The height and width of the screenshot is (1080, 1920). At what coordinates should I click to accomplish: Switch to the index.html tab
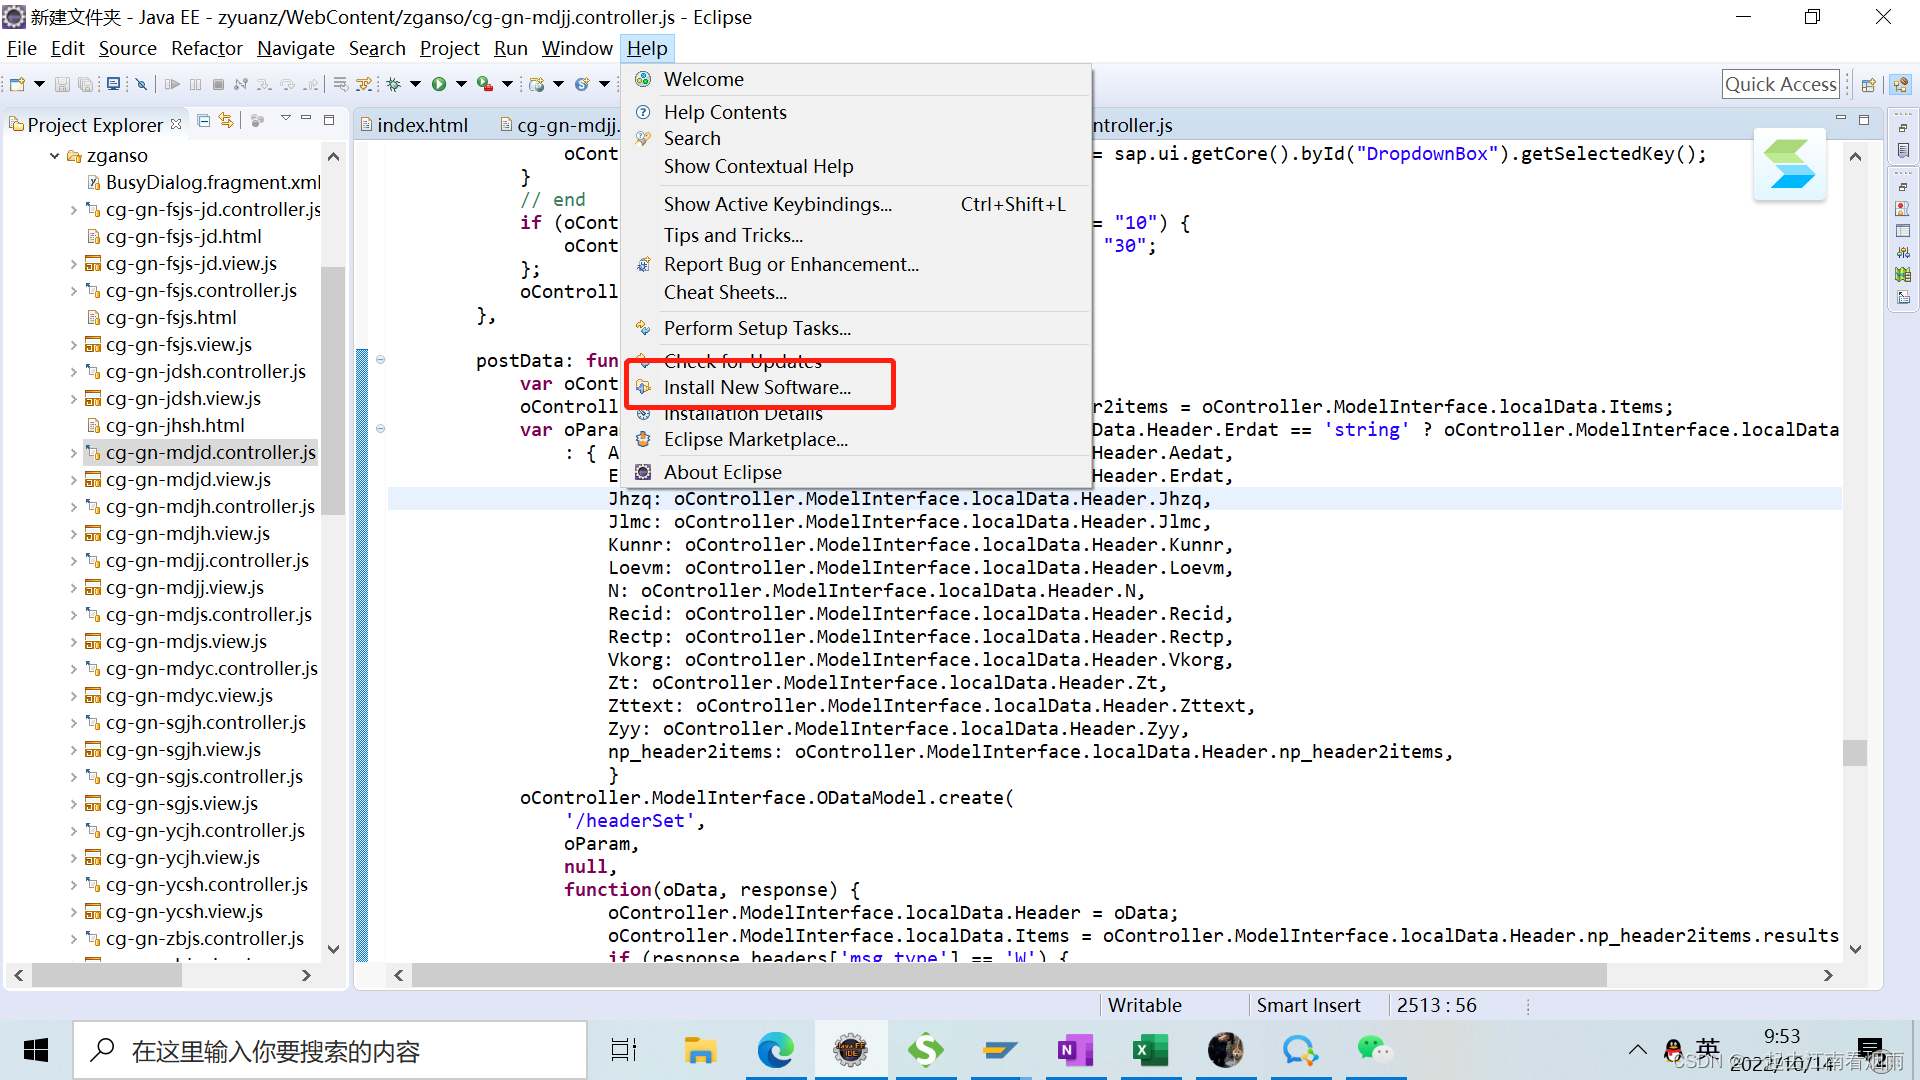[423, 125]
